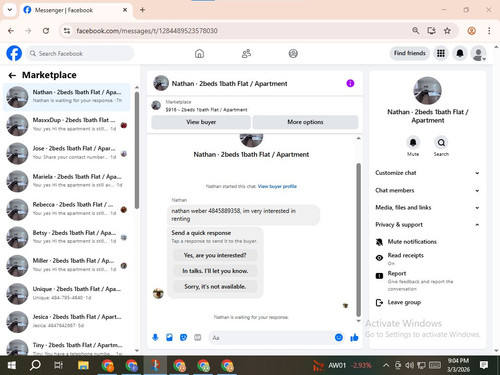
Task: Send a thumbs-up like
Action: pos(354,337)
